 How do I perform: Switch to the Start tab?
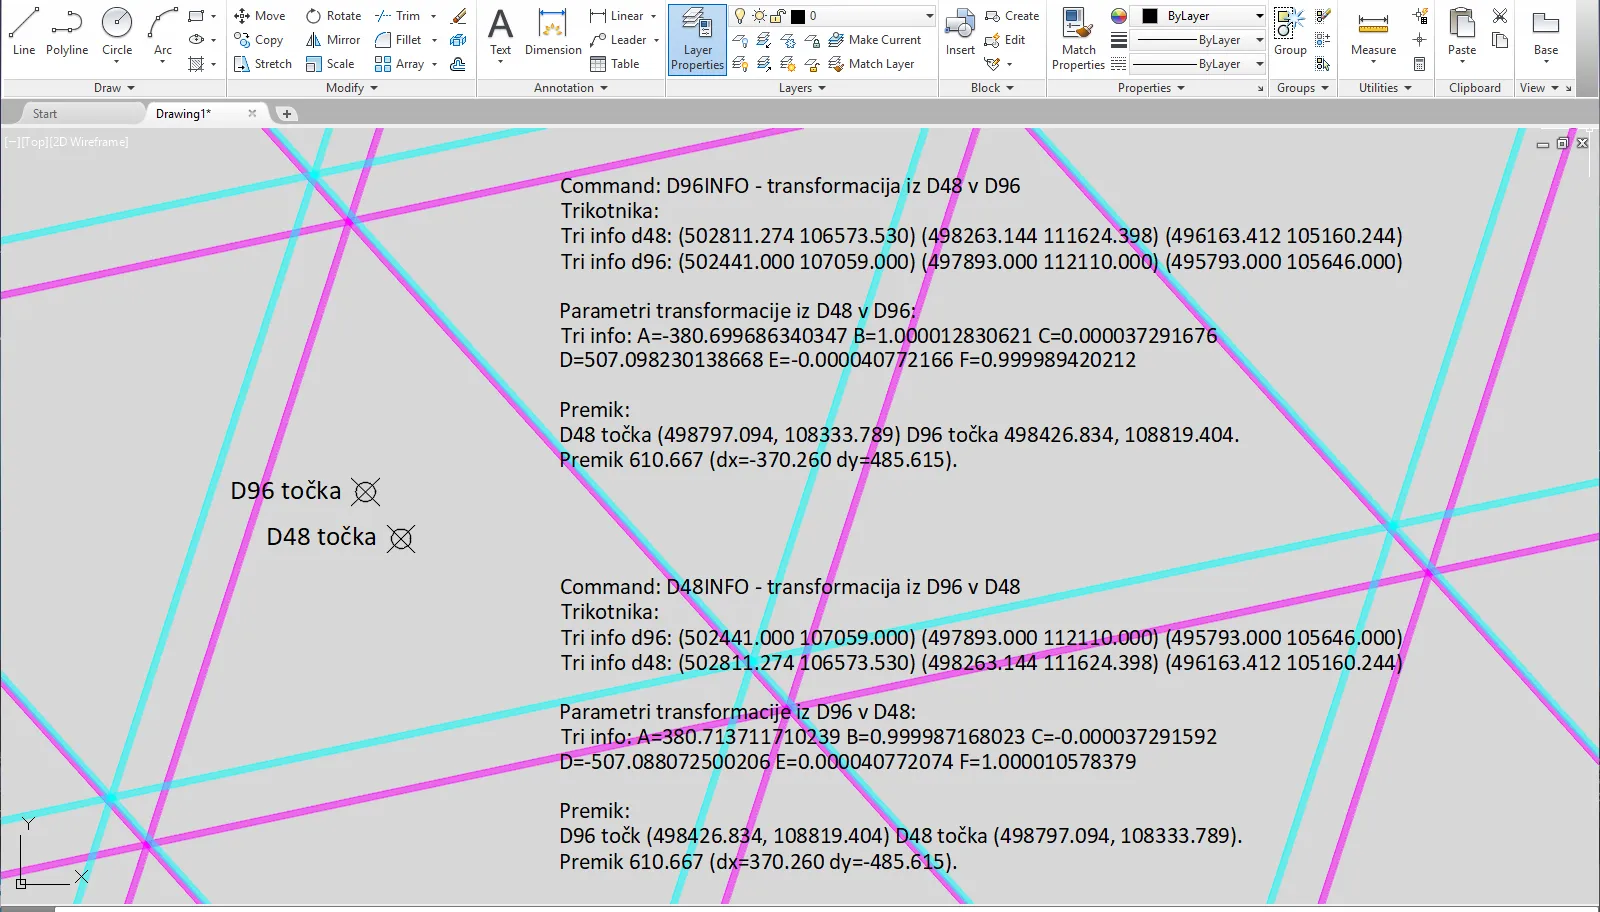(x=45, y=114)
